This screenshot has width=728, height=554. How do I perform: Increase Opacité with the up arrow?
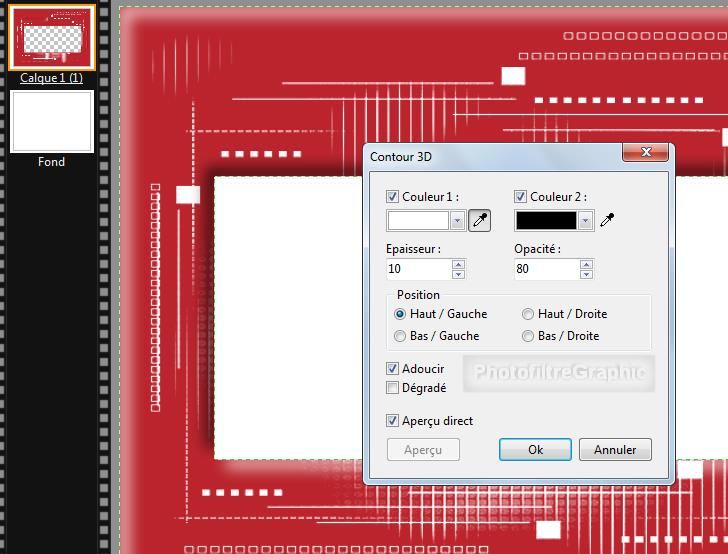(586, 265)
